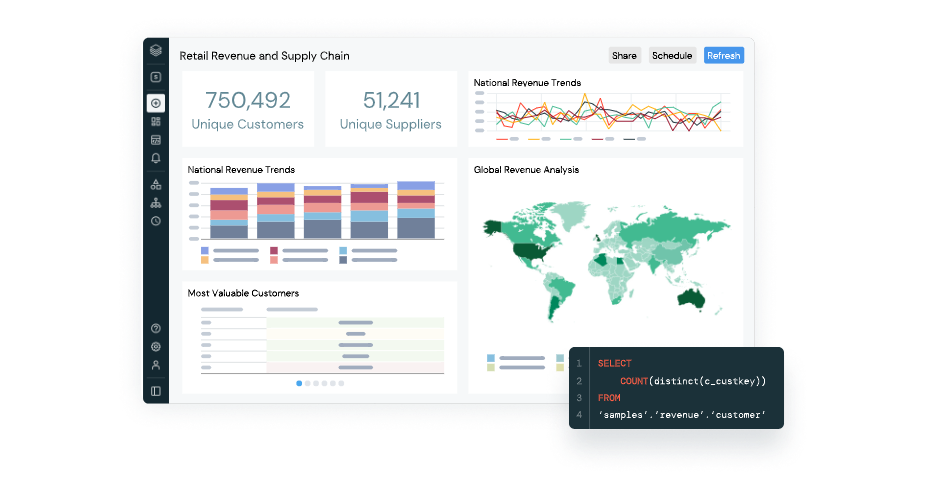Click the dark red legend swatch in the bar chart
Screen dimensions: 942x478
pos(274,250)
